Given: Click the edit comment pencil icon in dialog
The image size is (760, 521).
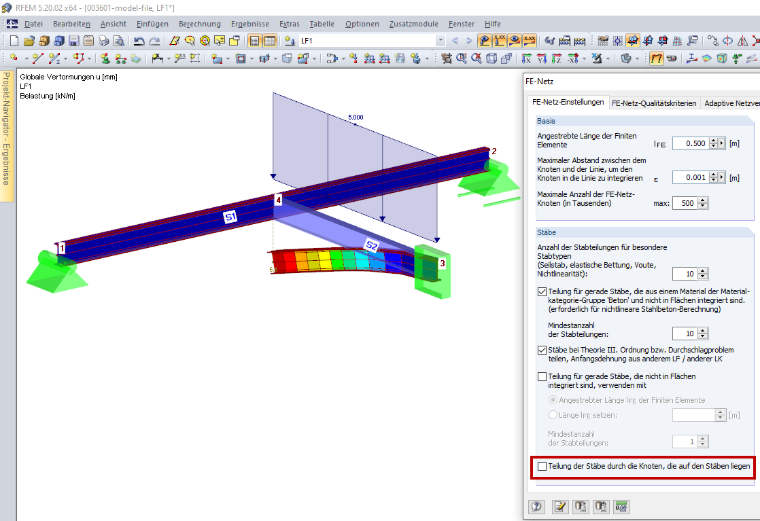Looking at the screenshot, I should pos(559,507).
